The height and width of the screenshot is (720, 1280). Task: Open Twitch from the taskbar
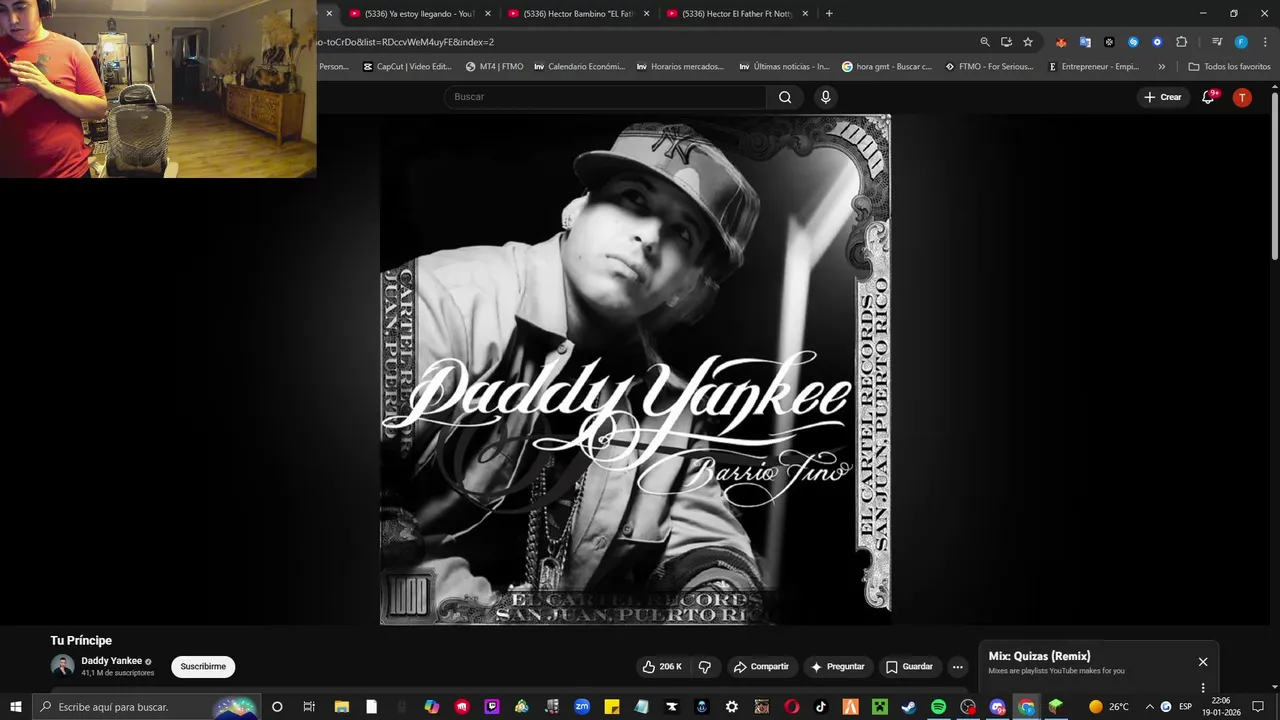click(492, 707)
